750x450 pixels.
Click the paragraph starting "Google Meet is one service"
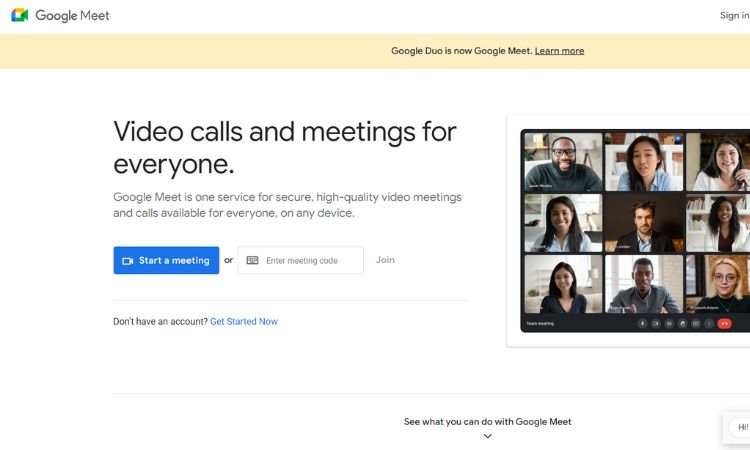(287, 205)
